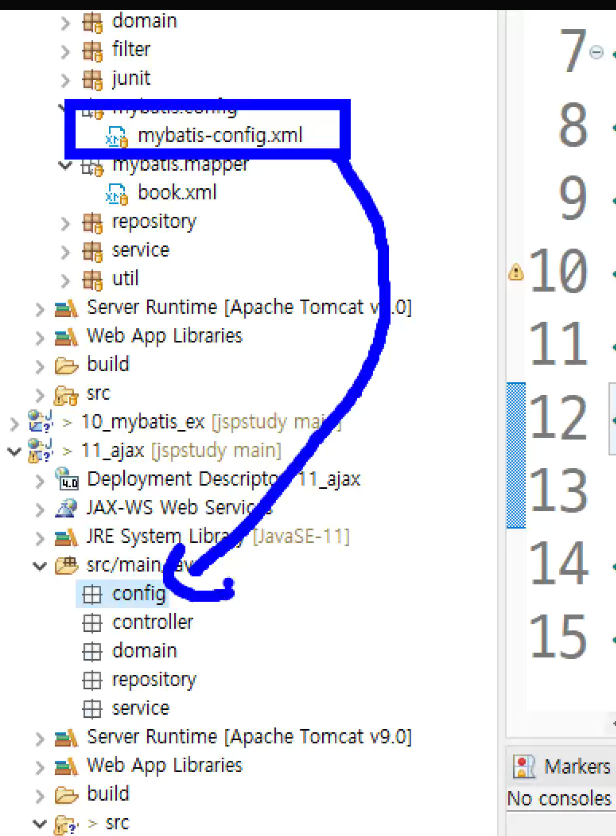Viewport: 616px width, 836px height.
Task: Click the Deployment Descriptor icon for 11_ajax
Action: click(67, 479)
